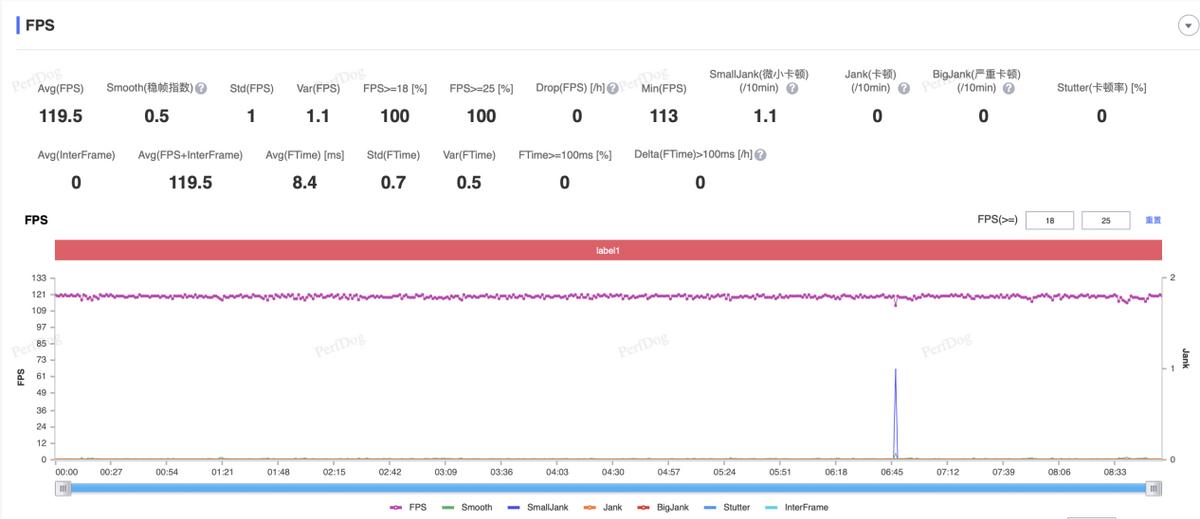
Task: Click help icon next to Drop(FPS) [/h]
Action: point(613,88)
